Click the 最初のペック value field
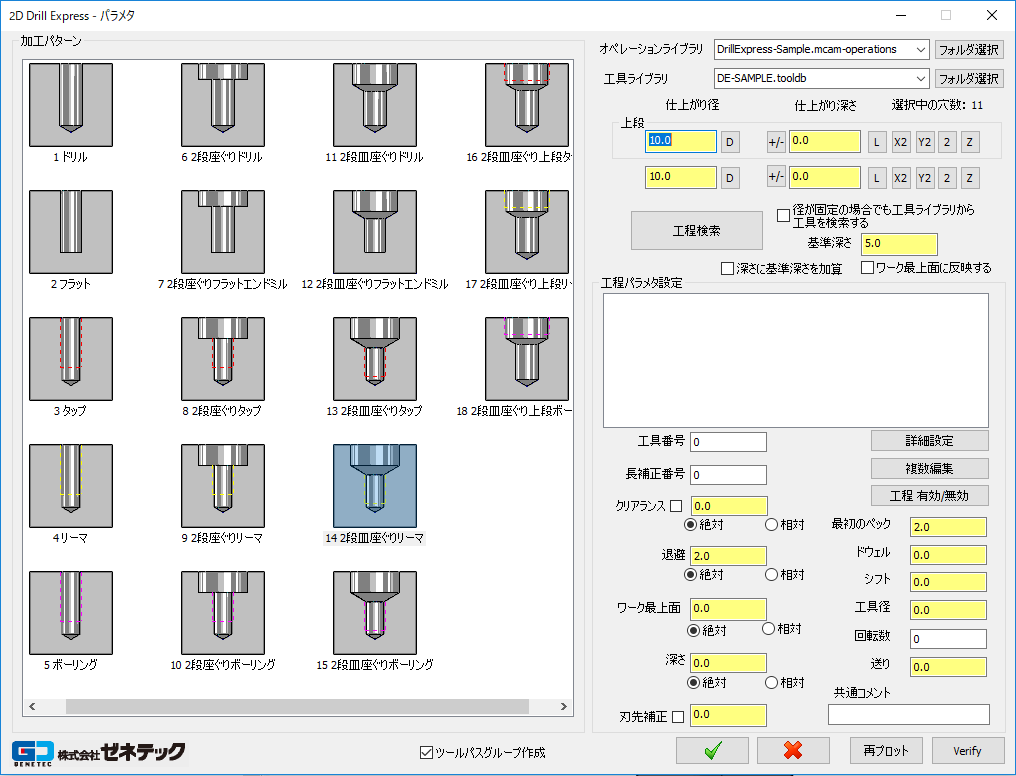The image size is (1016, 776). (x=948, y=527)
